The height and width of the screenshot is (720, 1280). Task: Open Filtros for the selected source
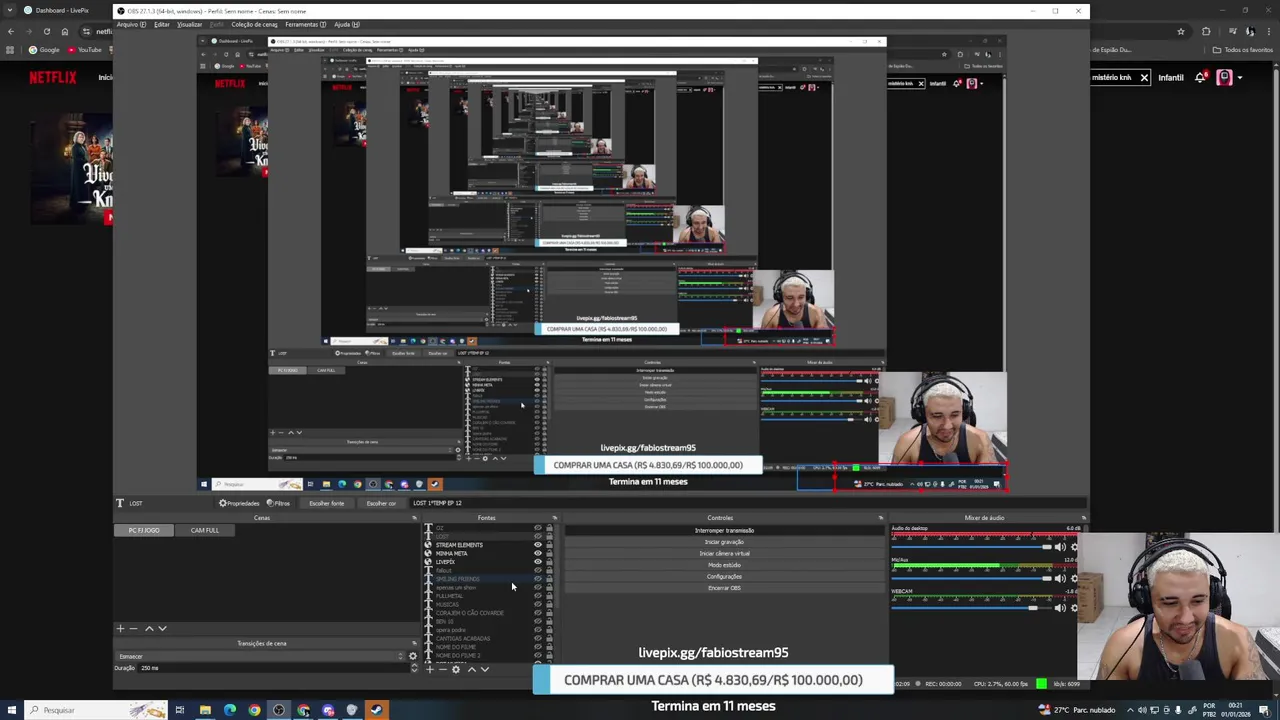279,503
